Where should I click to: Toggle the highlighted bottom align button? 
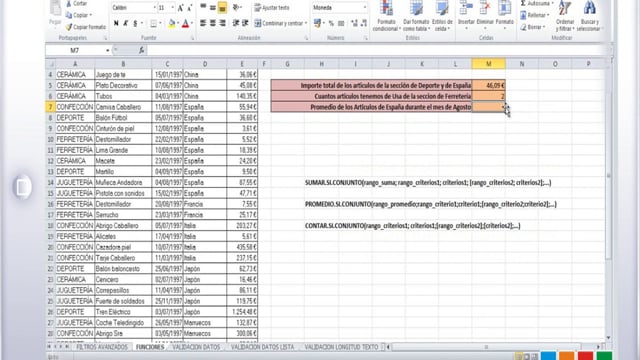222,7
